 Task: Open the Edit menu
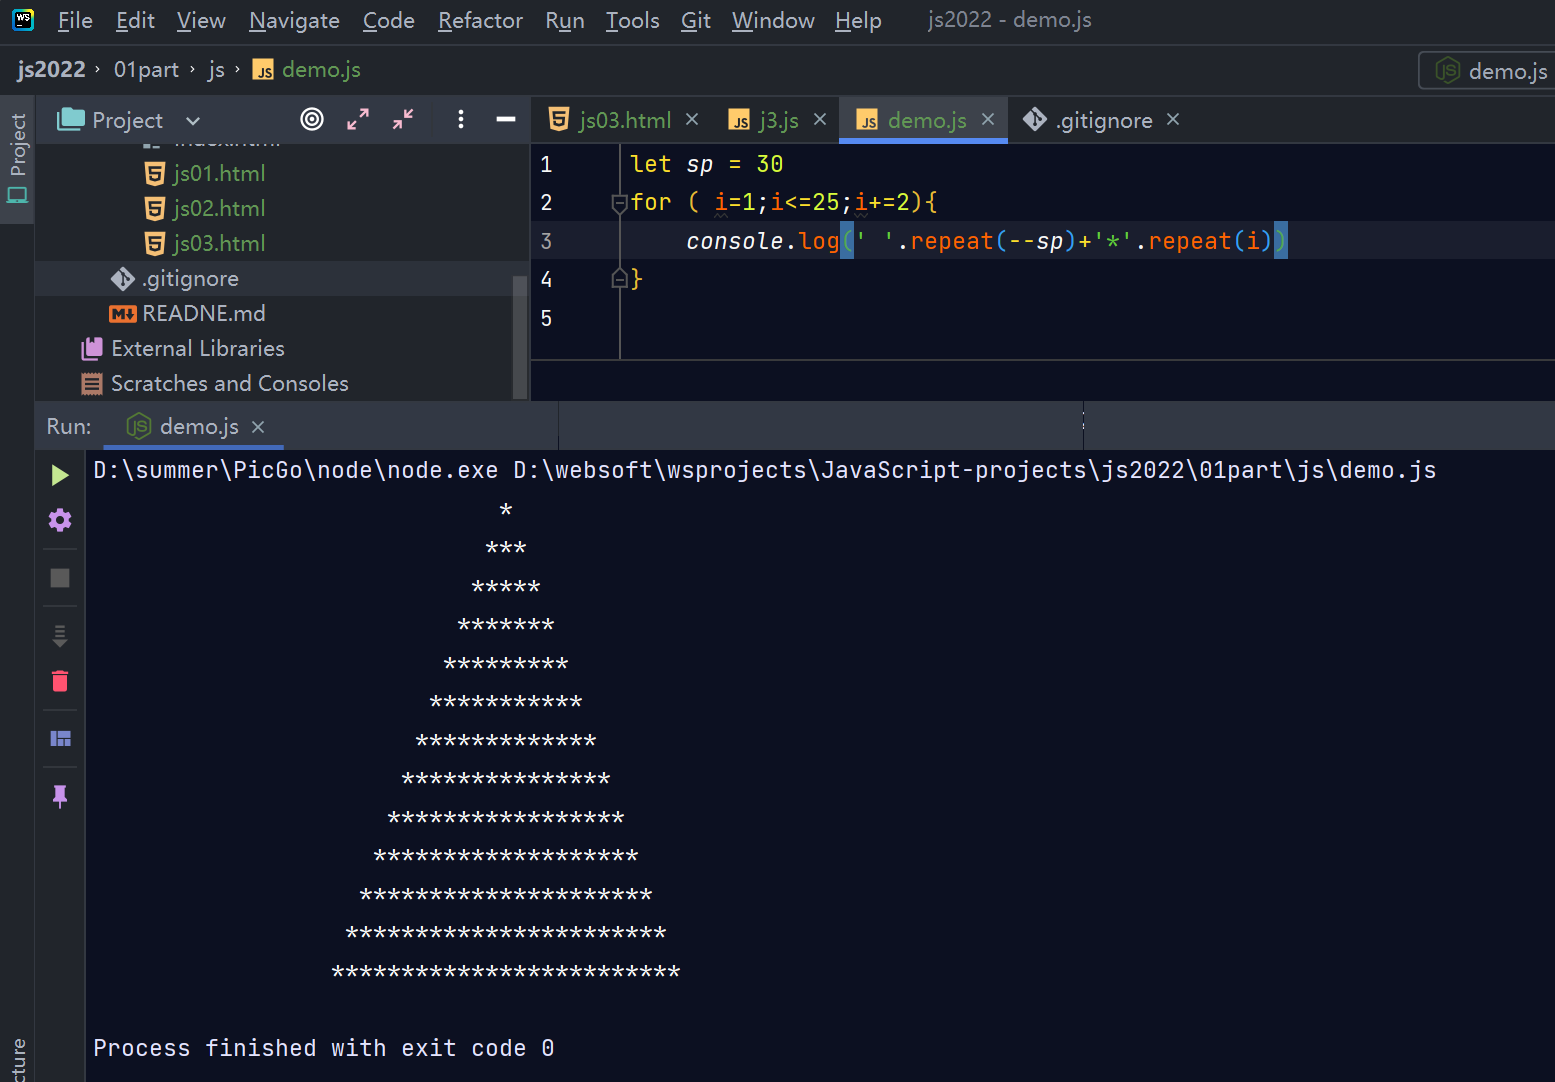click(x=135, y=20)
